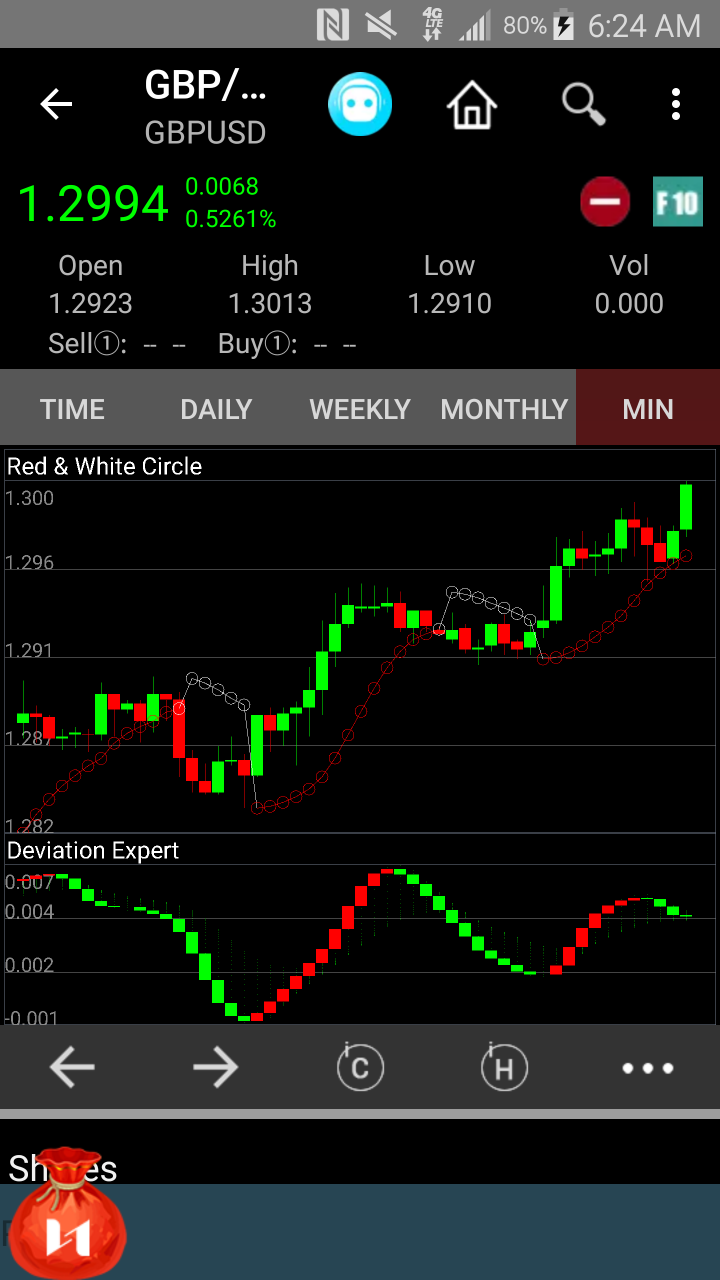Screen dimensions: 720x1280
Task: Tap the Vol value 0.000
Action: [629, 303]
